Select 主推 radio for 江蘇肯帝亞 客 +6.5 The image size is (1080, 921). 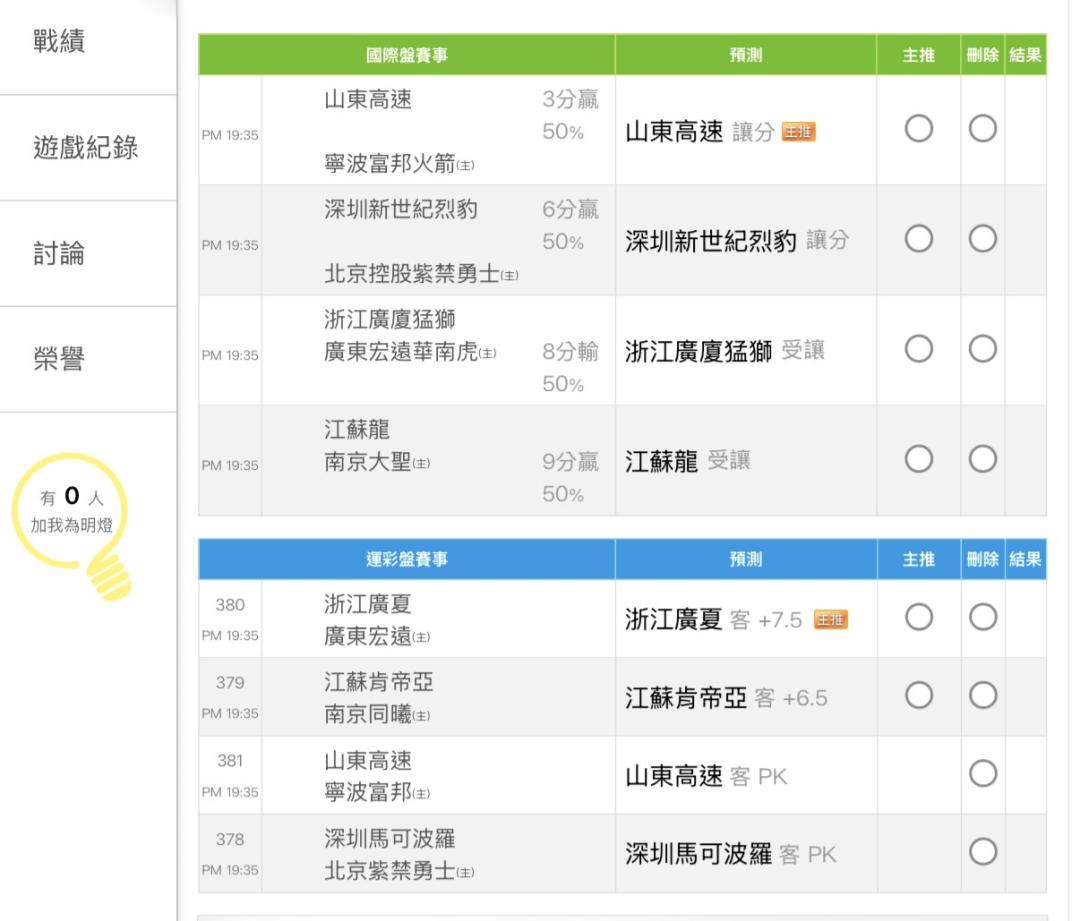[919, 697]
